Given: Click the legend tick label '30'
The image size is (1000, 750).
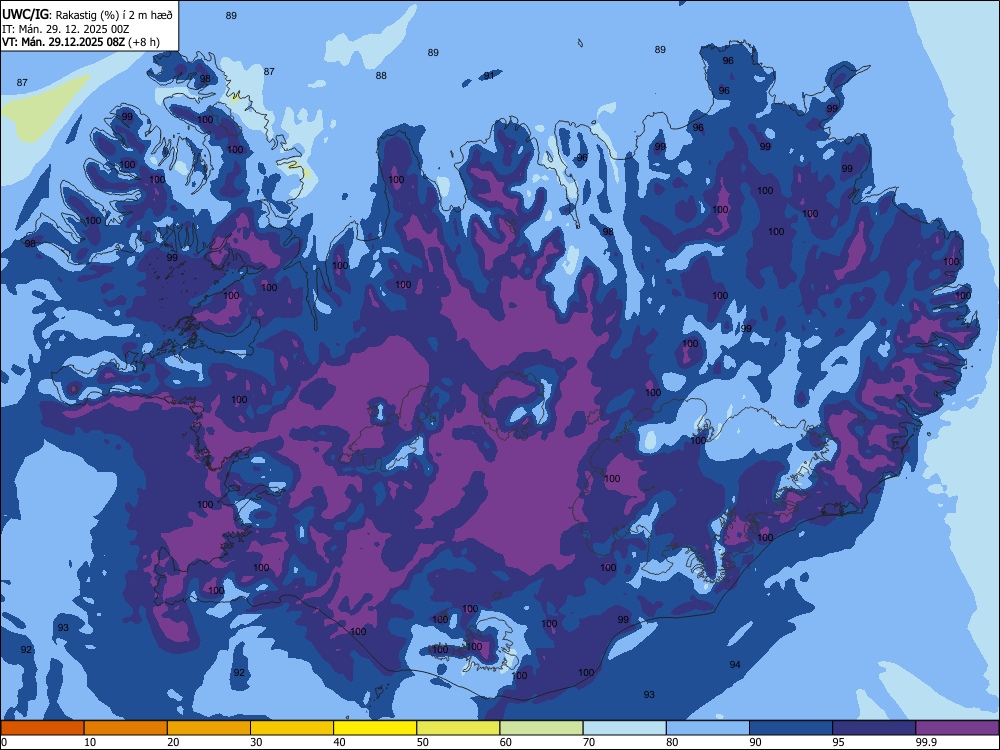Looking at the screenshot, I should coord(256,742).
